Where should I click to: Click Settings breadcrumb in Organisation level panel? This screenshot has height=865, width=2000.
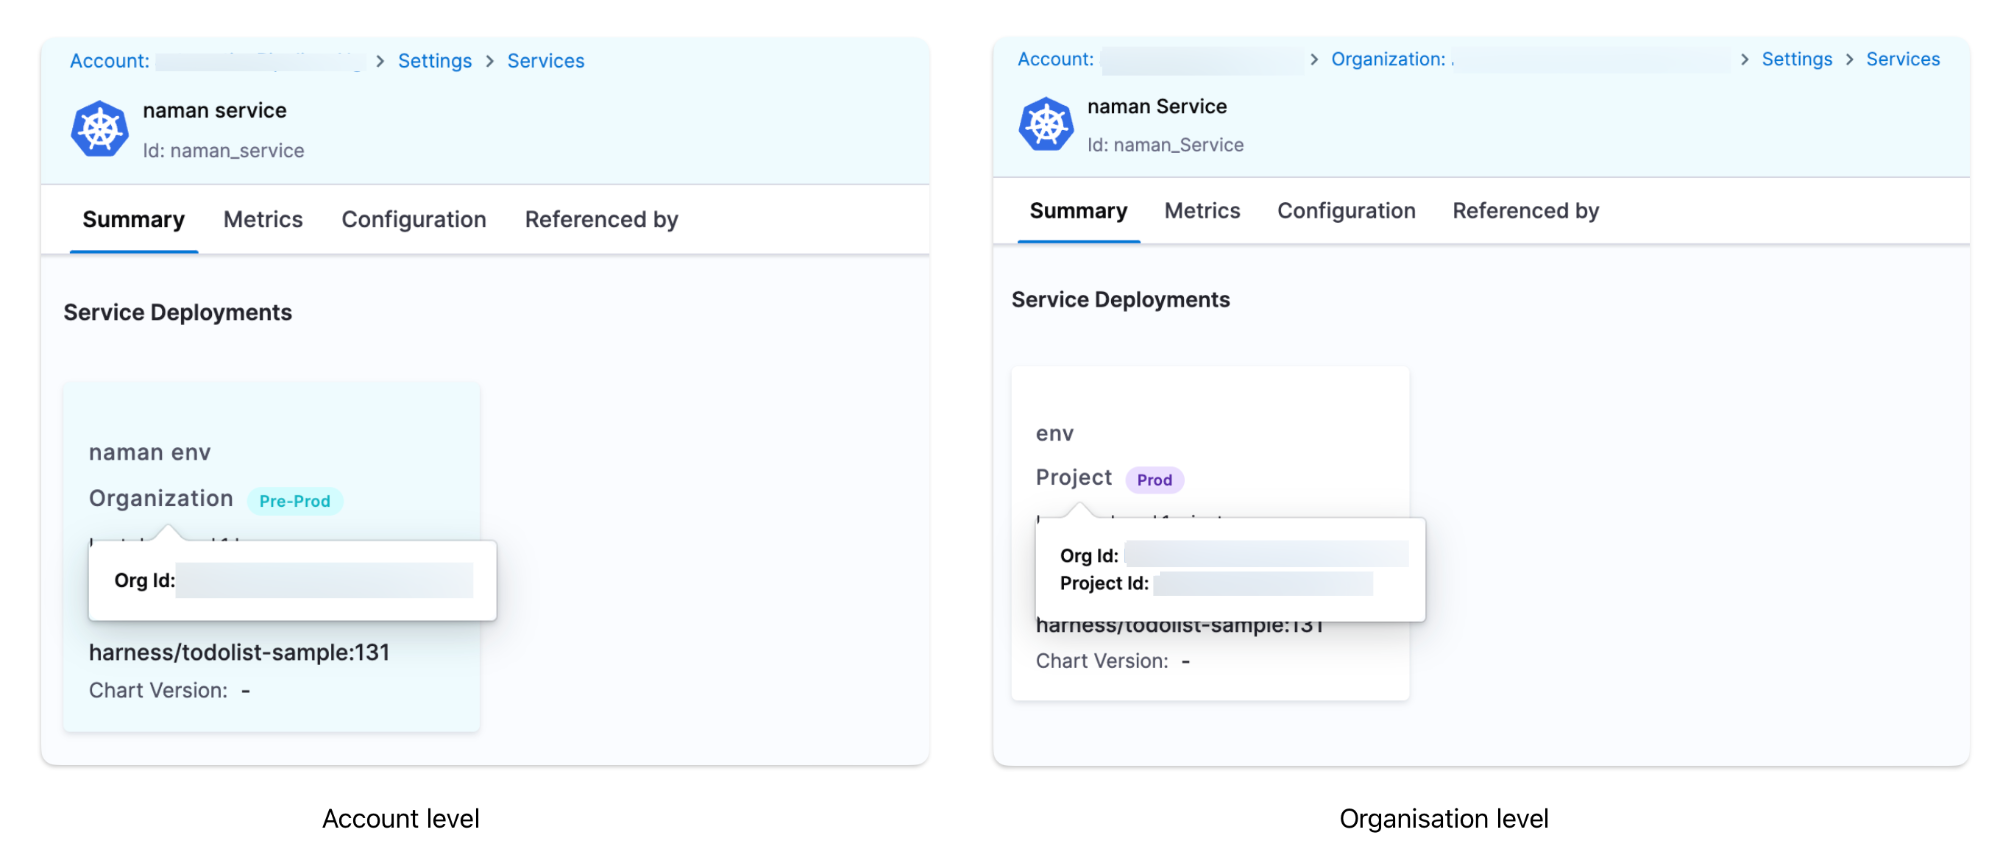1796,59
